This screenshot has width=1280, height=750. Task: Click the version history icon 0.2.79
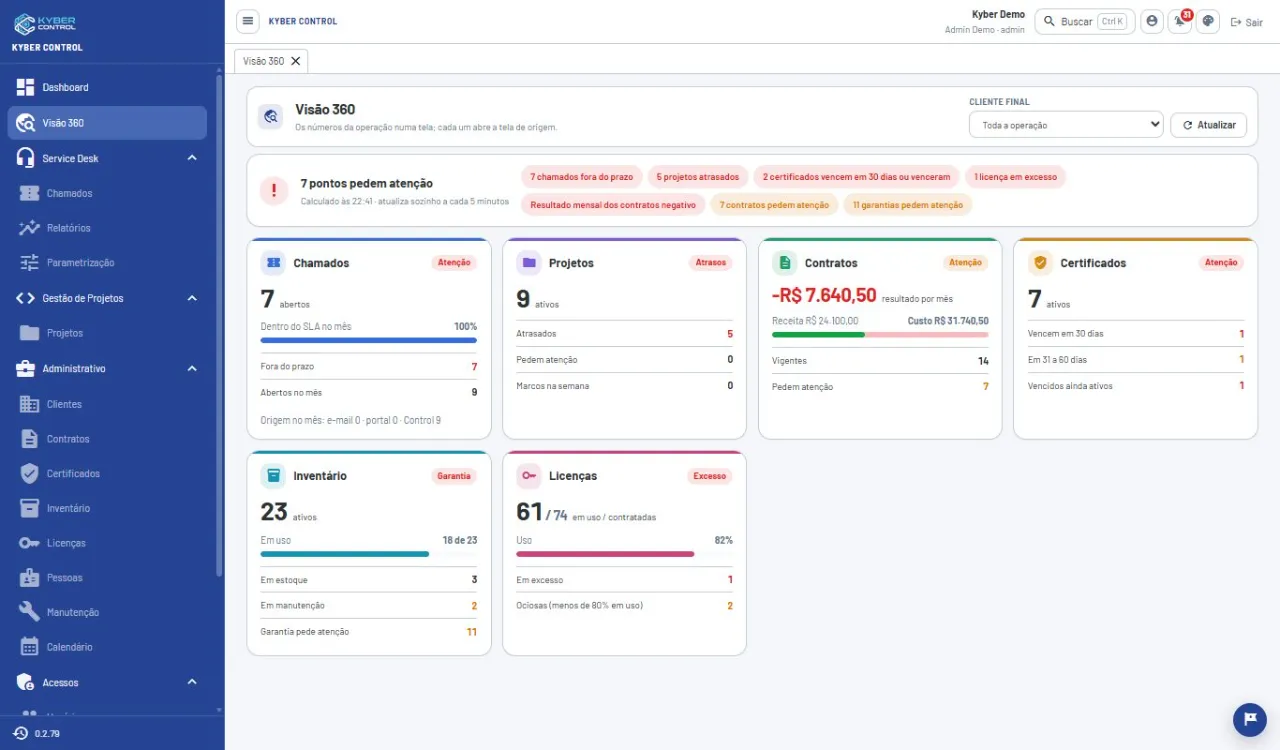(x=20, y=733)
